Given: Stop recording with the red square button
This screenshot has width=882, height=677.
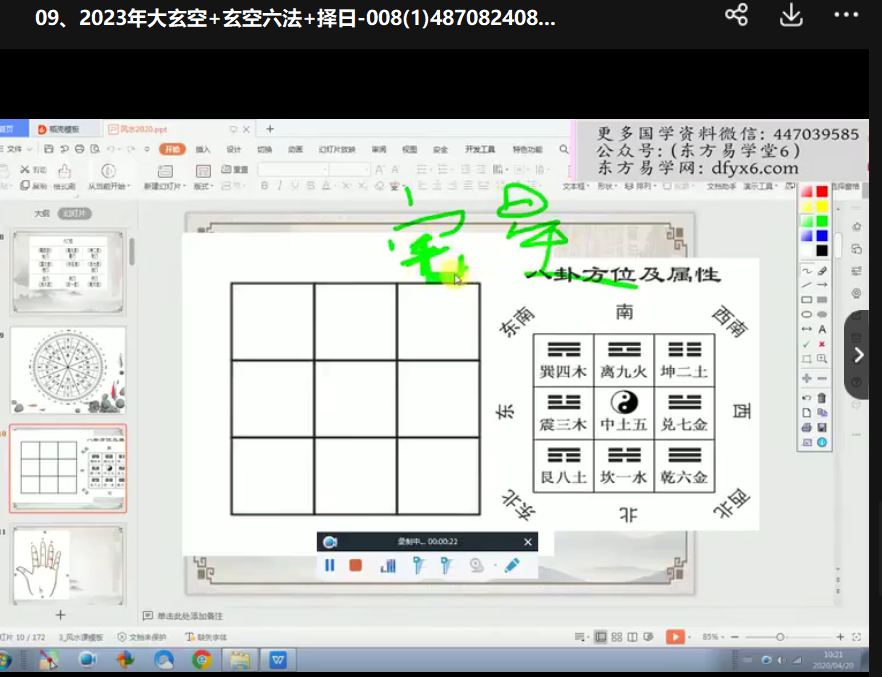Looking at the screenshot, I should [x=355, y=565].
